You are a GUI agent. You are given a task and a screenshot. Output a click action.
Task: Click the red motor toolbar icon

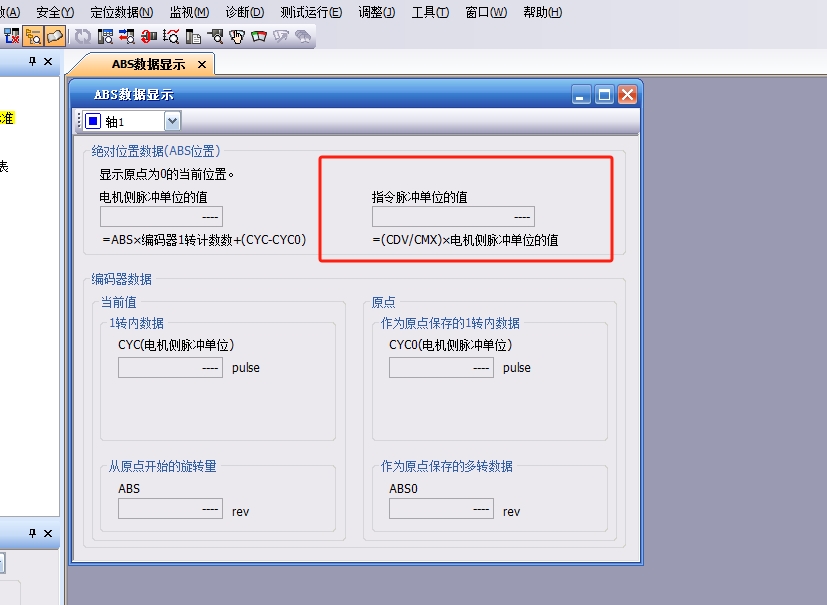point(148,37)
